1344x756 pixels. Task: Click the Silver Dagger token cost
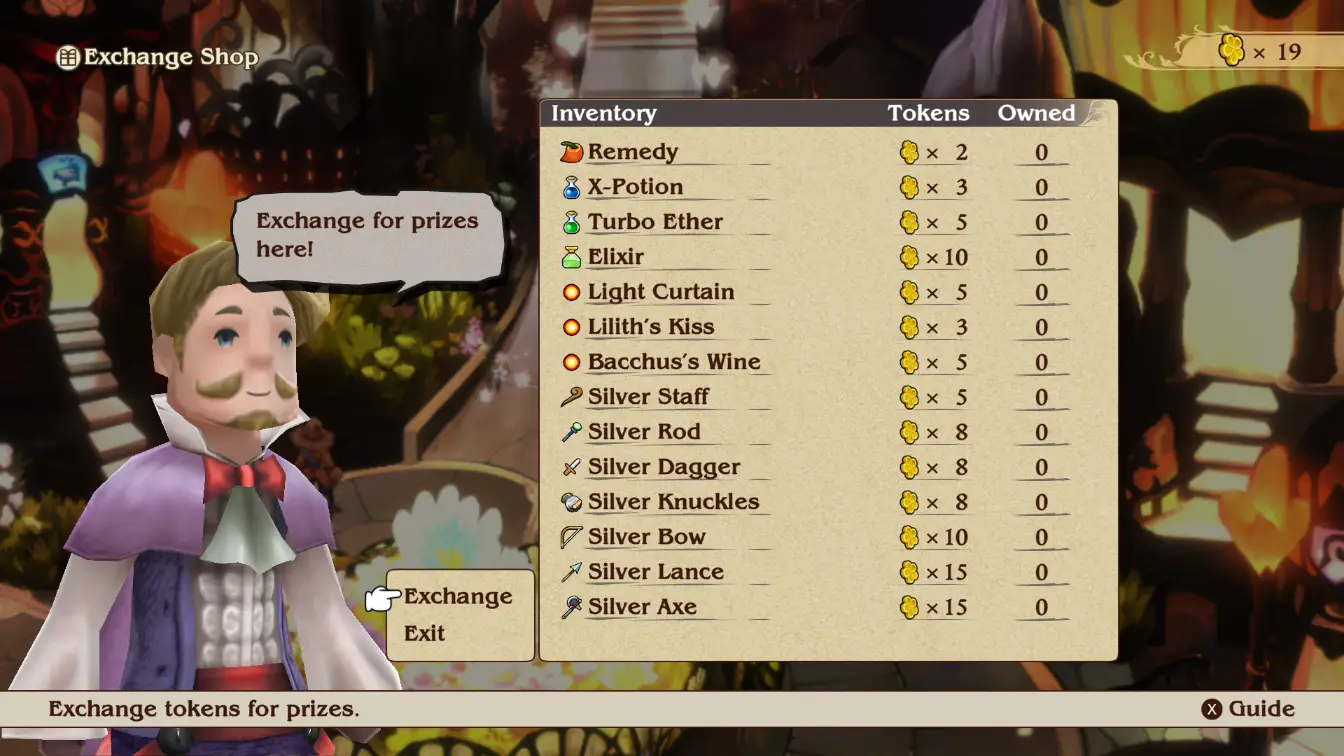[933, 467]
